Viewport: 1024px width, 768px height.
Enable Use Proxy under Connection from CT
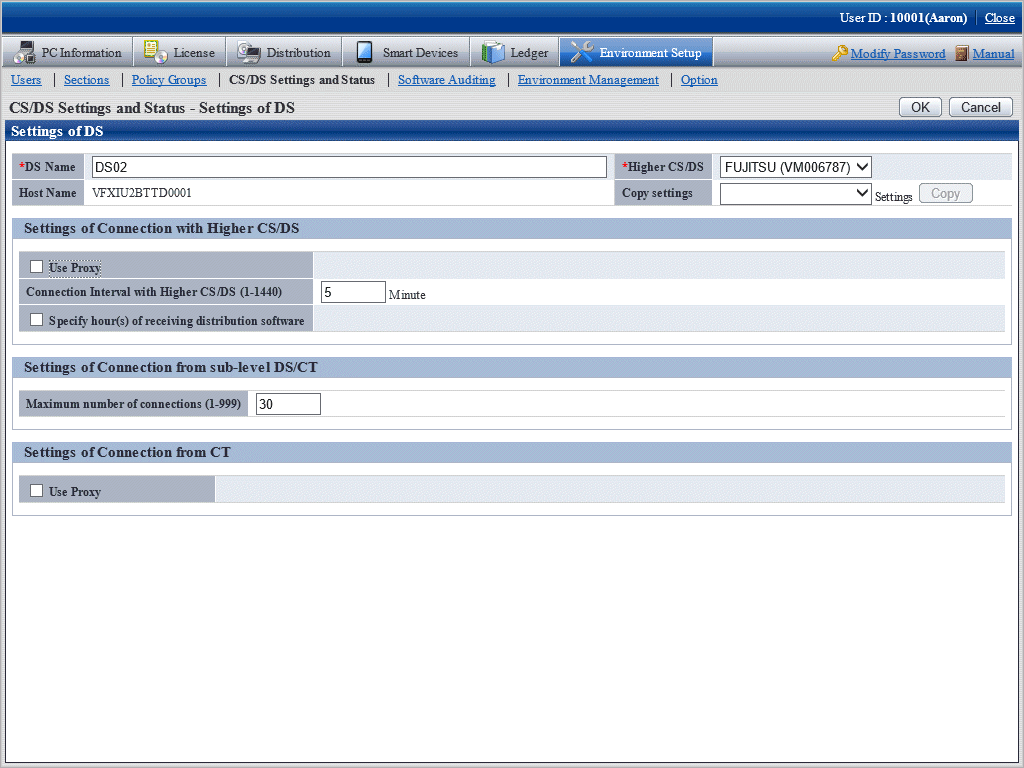pyautogui.click(x=37, y=490)
